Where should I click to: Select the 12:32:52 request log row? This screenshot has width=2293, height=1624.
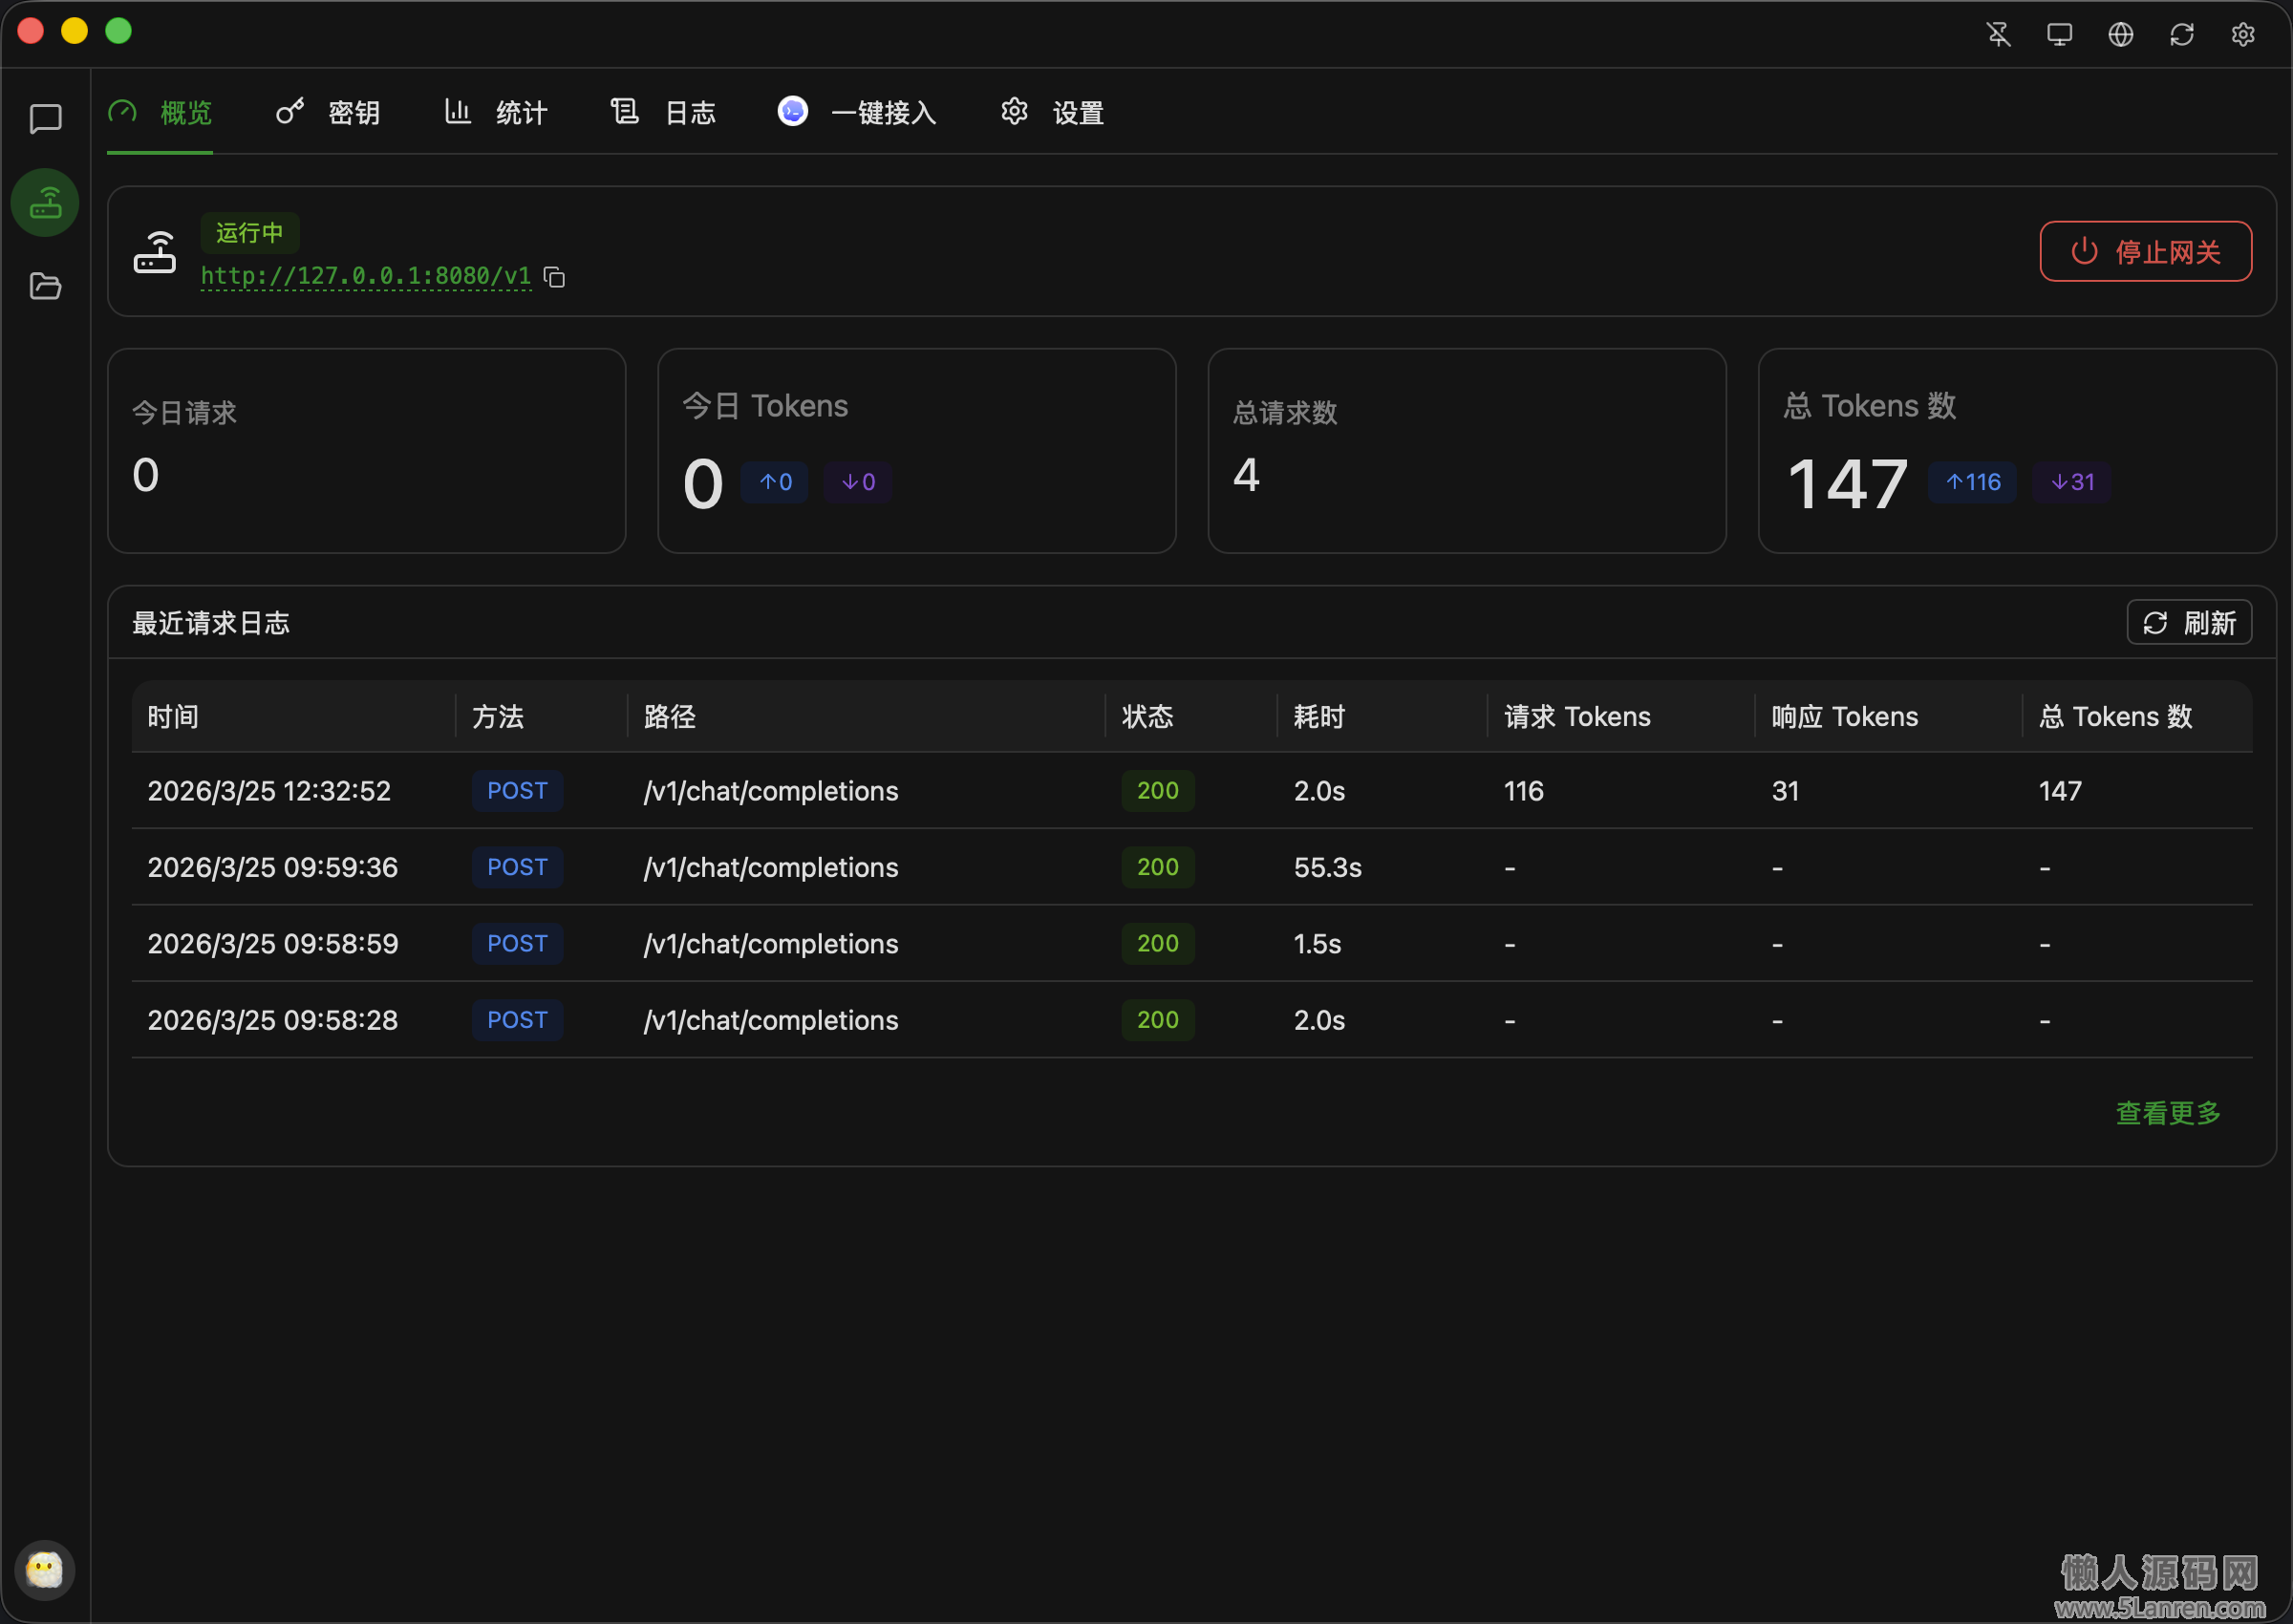click(1190, 791)
